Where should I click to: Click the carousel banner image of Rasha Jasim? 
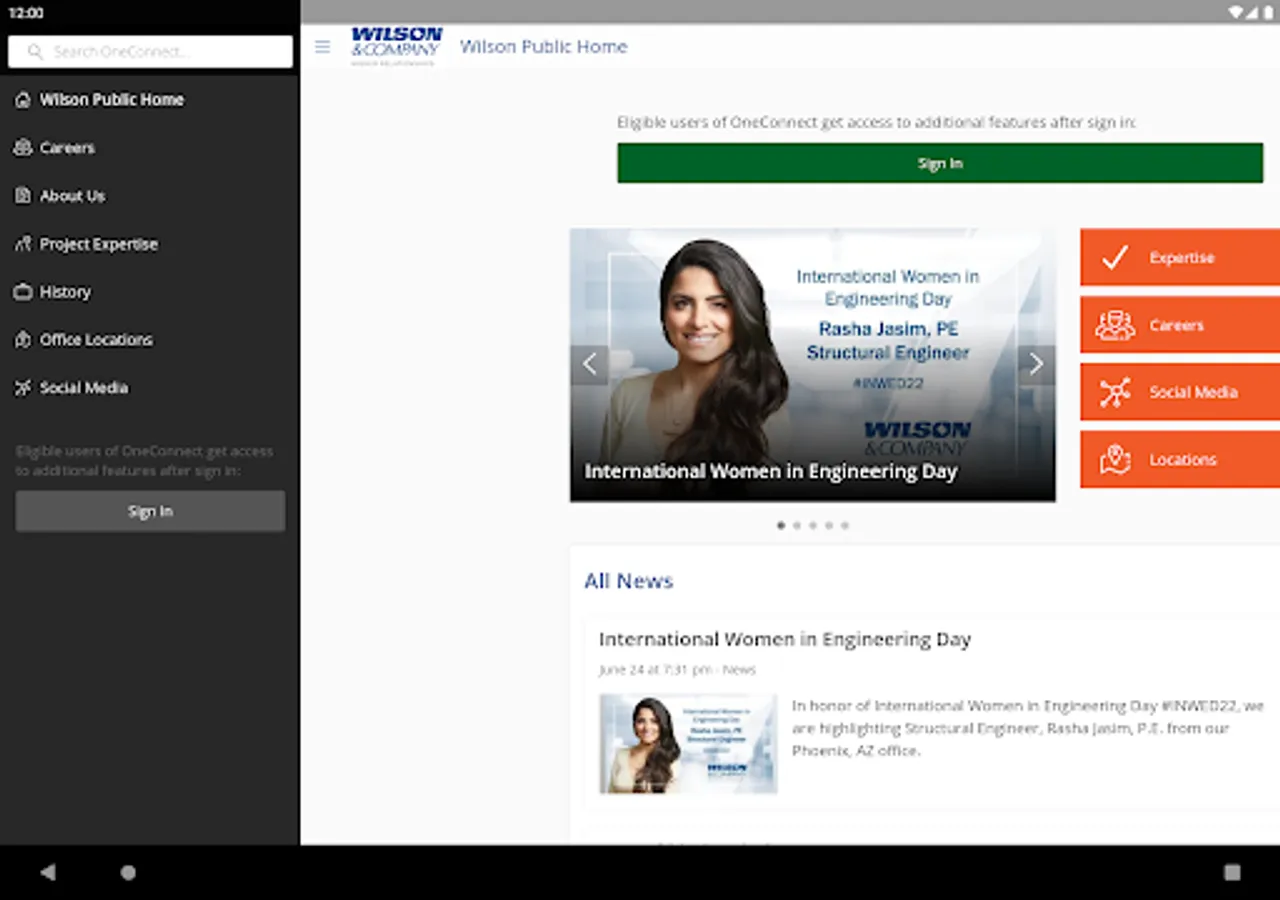[812, 365]
